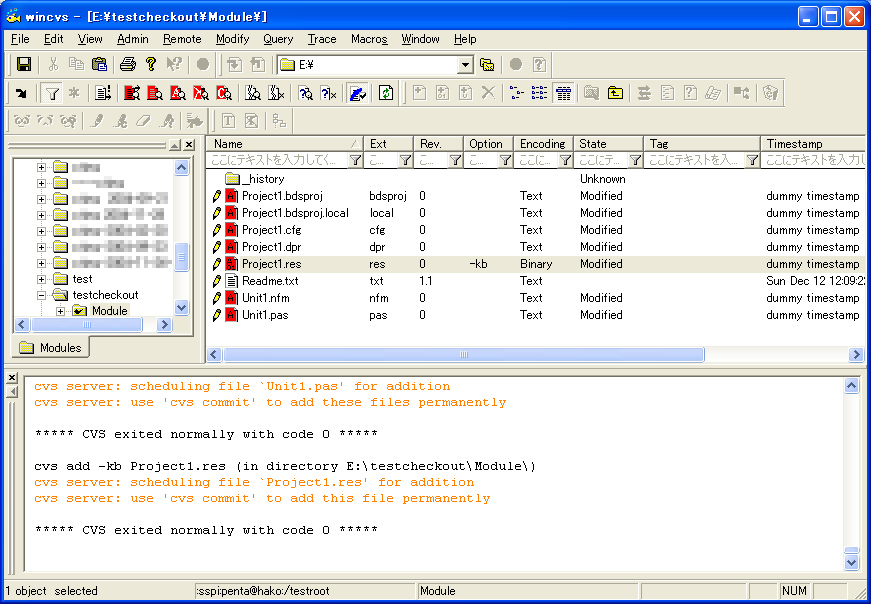Collapse the testcheckout folder
Viewport: 871px width, 604px height.
pyautogui.click(x=41, y=295)
